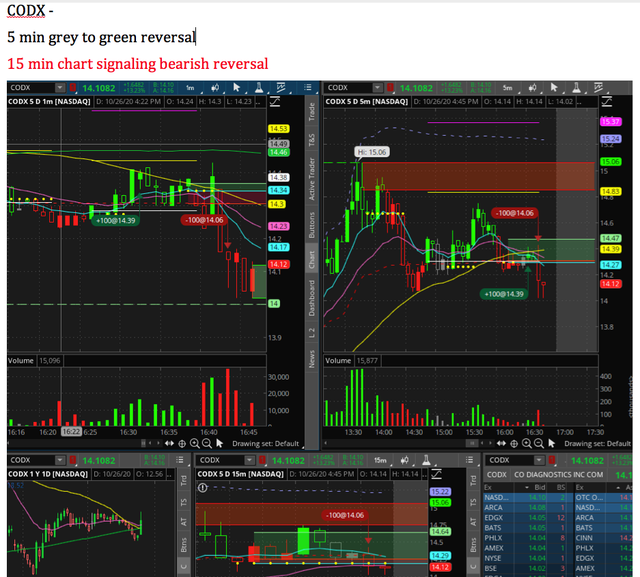640x577 pixels.
Task: Zoom in on the 1m chart
Action: click(195, 444)
